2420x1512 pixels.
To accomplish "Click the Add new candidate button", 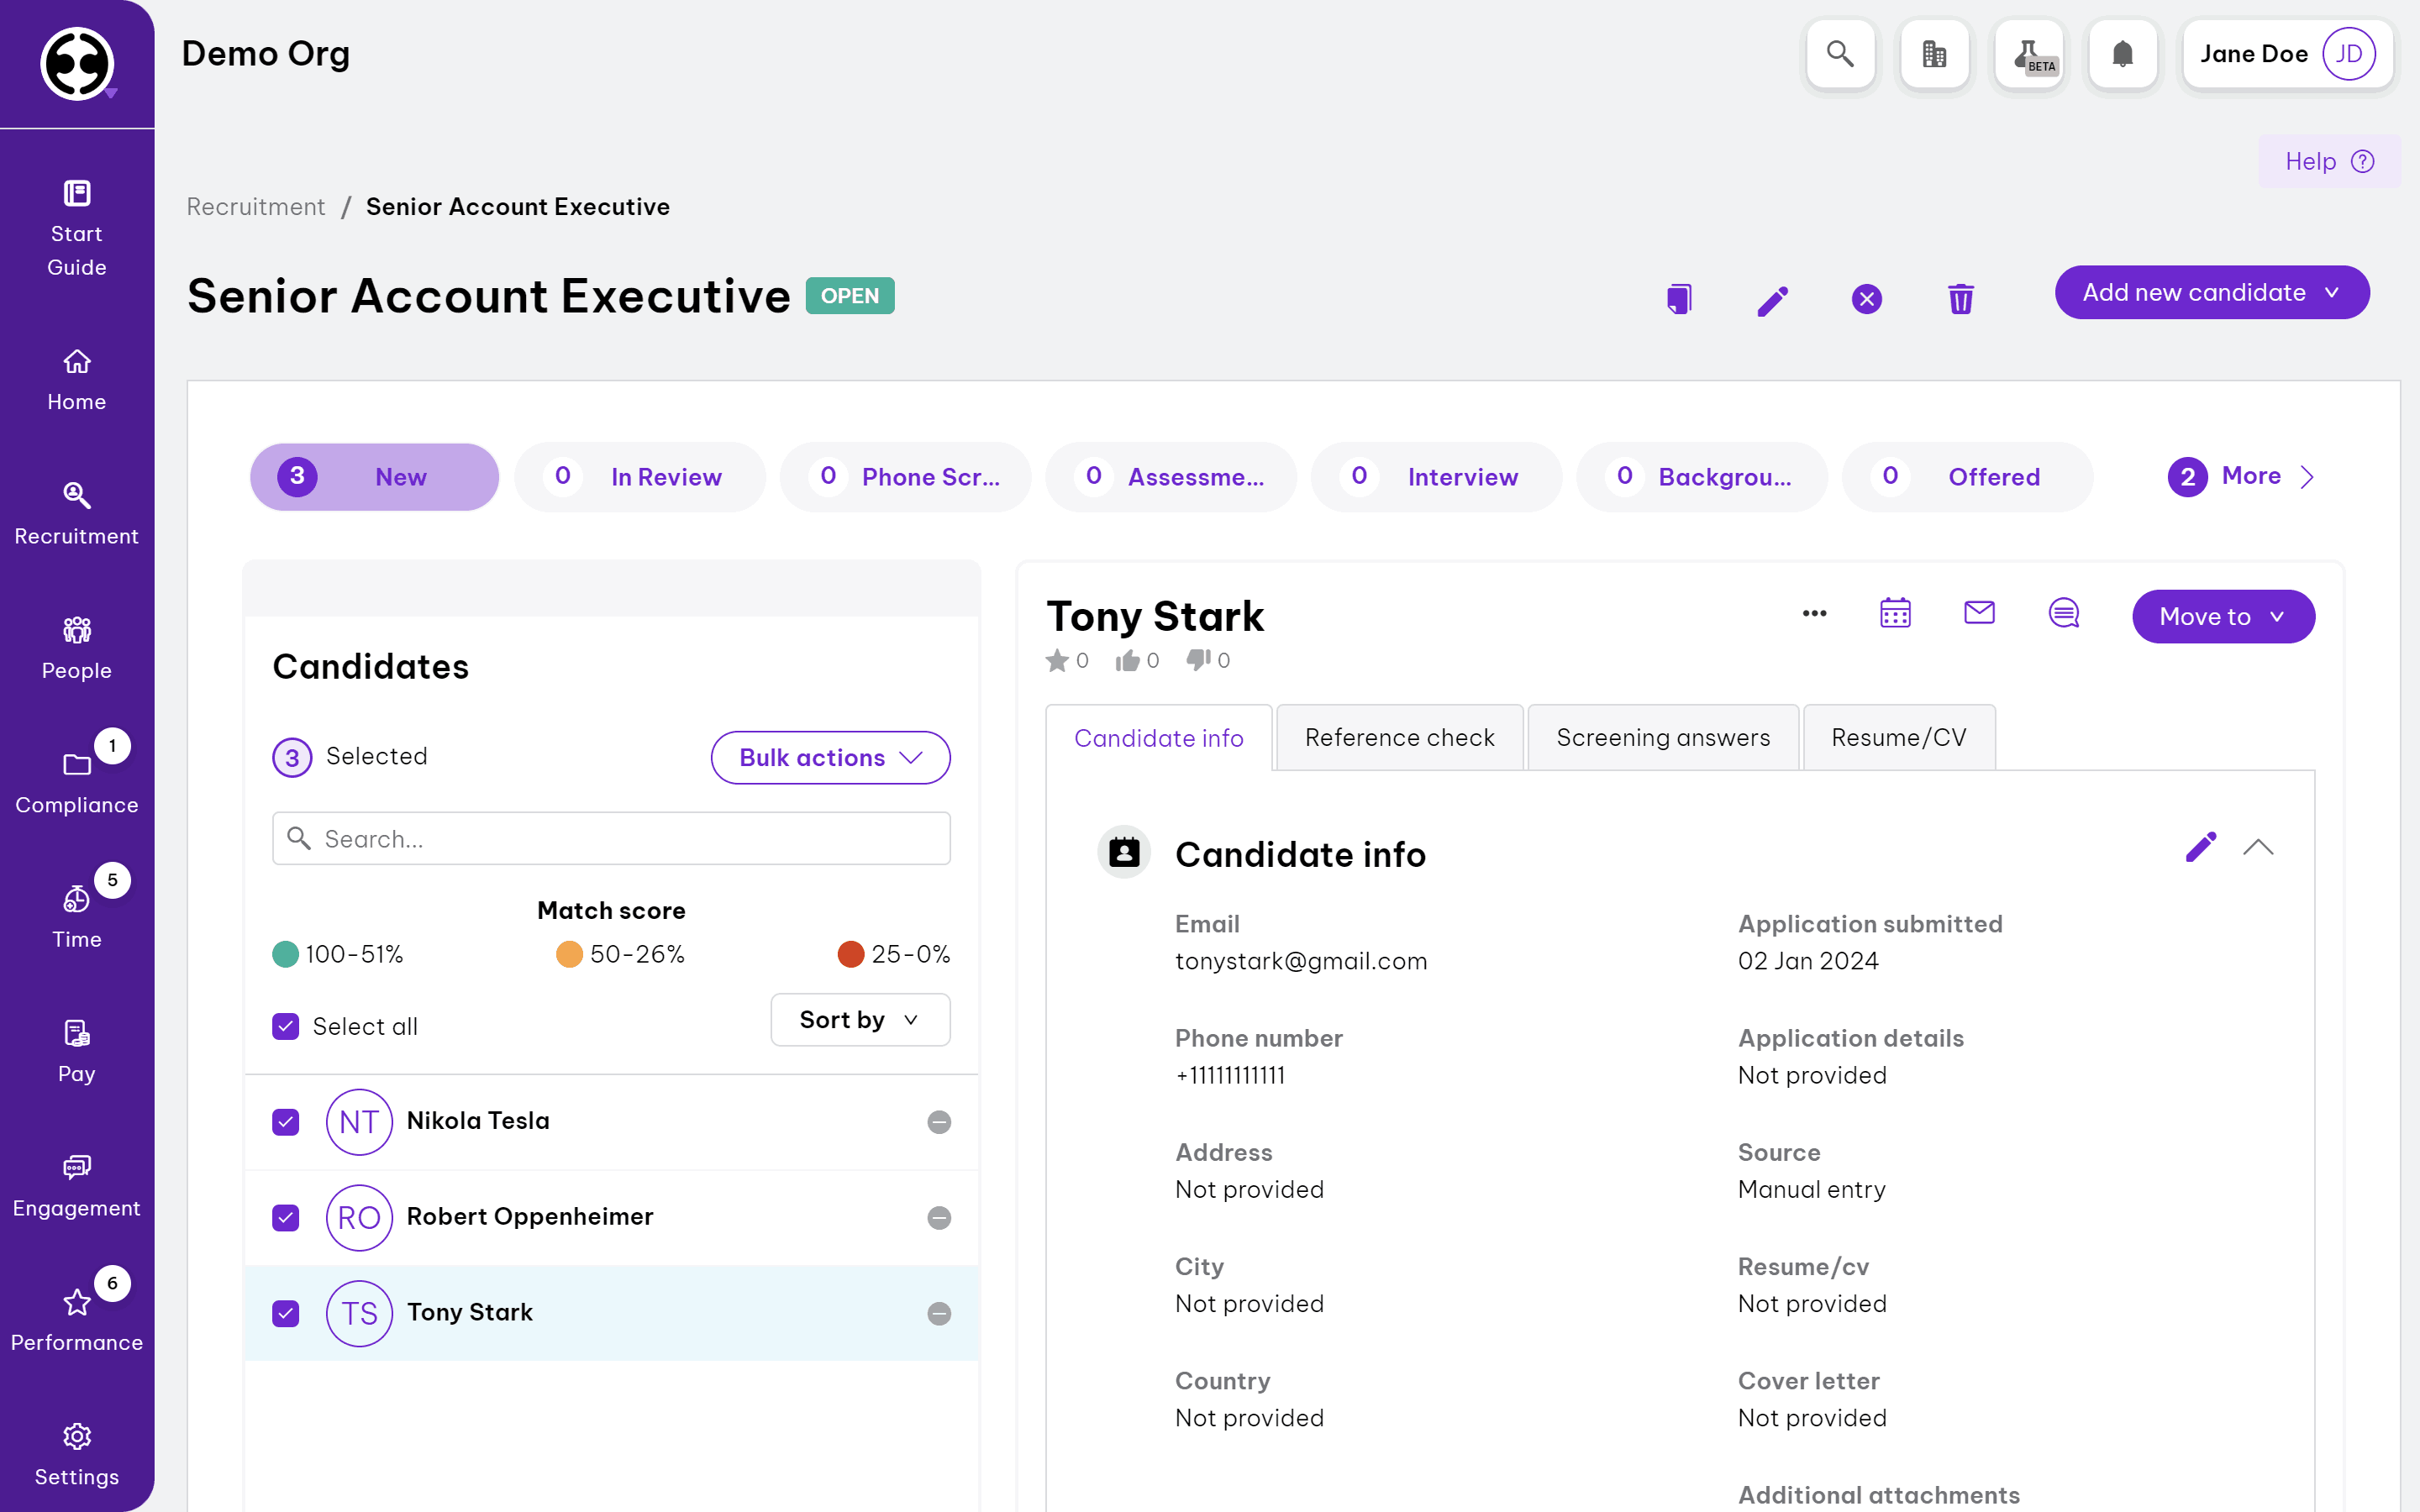I will pyautogui.click(x=2211, y=293).
